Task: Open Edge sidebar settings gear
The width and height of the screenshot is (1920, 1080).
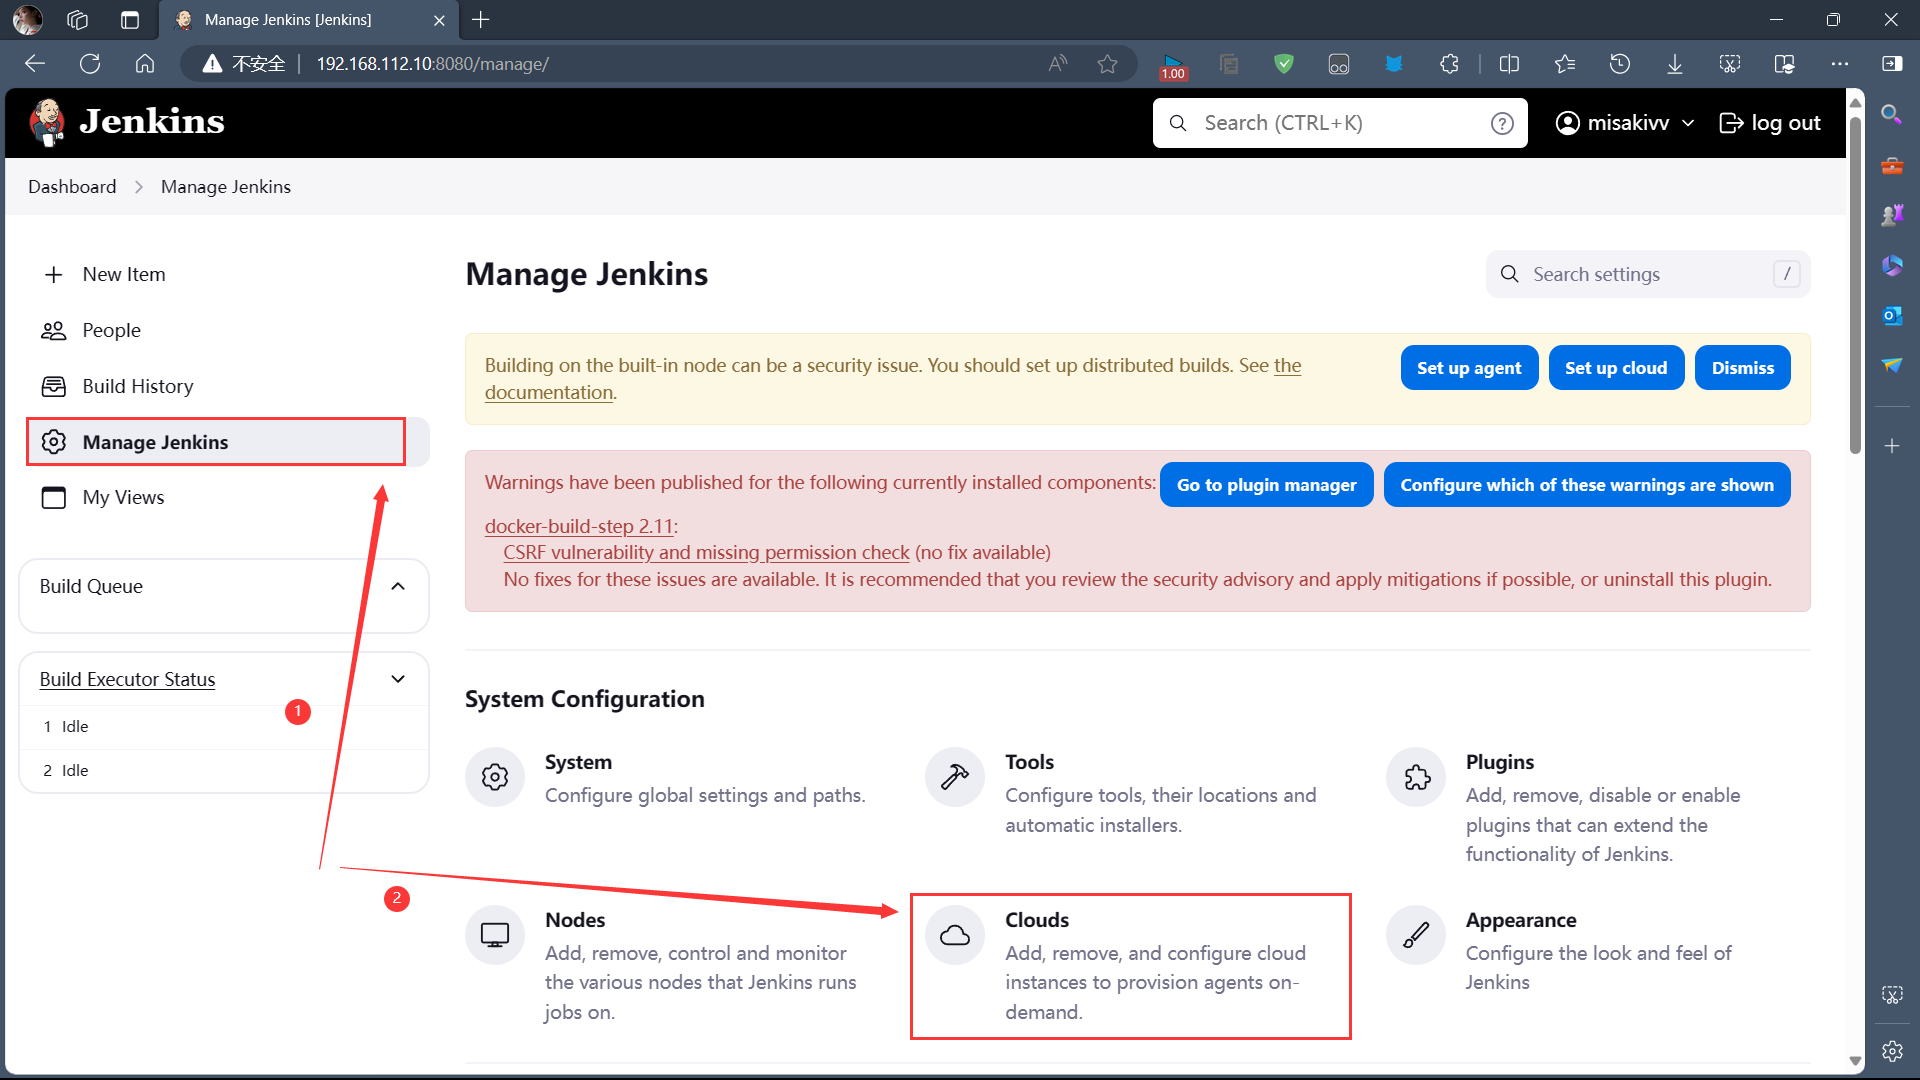Action: (x=1892, y=1050)
